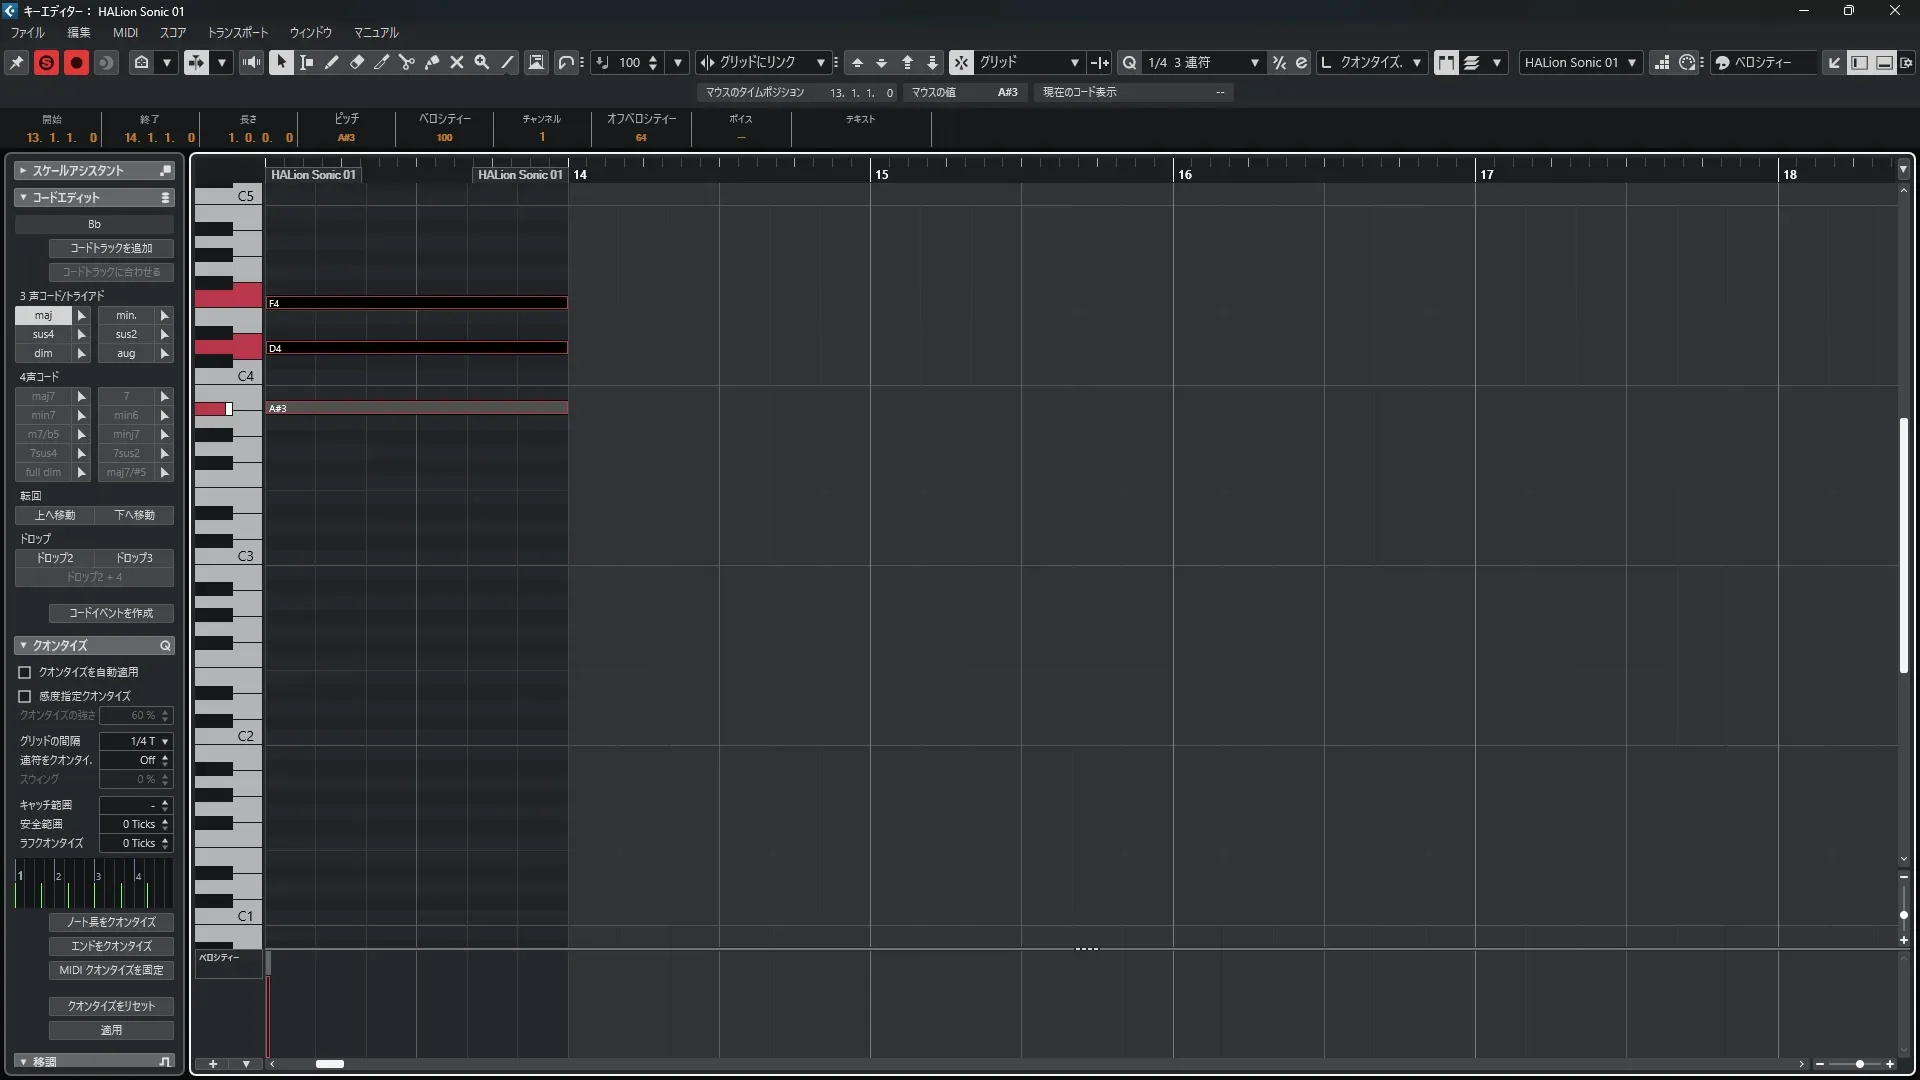Enable auto-apply quantize checkbox
Screen dimensions: 1920x1080
(x=25, y=673)
